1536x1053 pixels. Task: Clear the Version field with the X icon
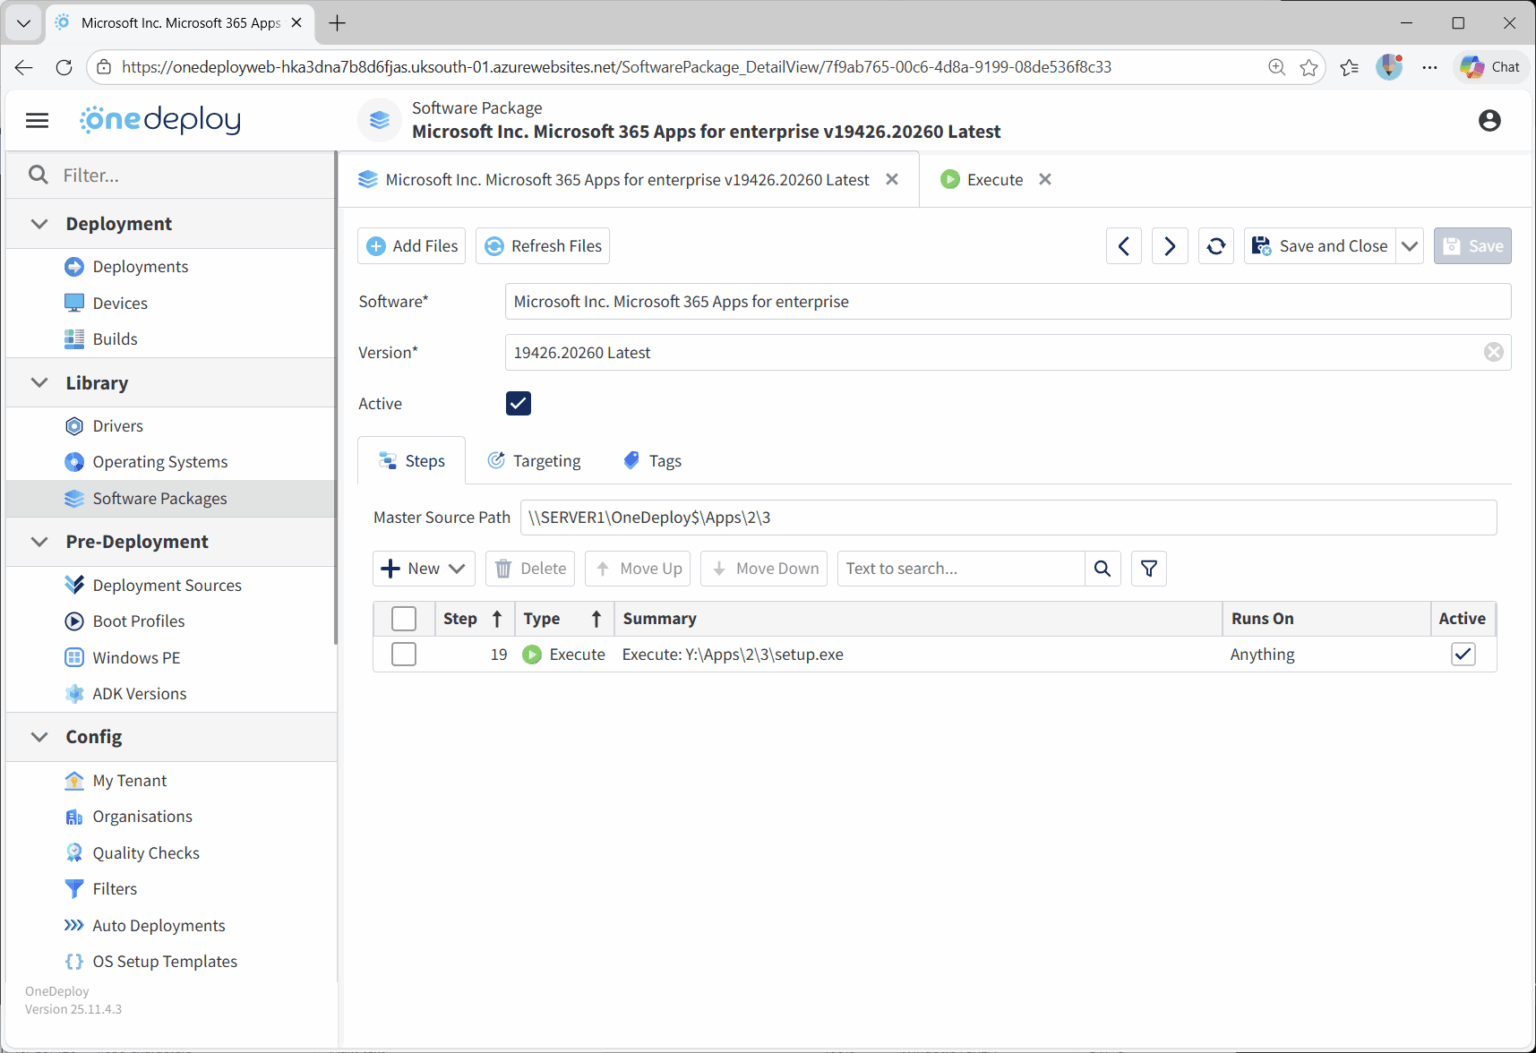click(x=1493, y=352)
